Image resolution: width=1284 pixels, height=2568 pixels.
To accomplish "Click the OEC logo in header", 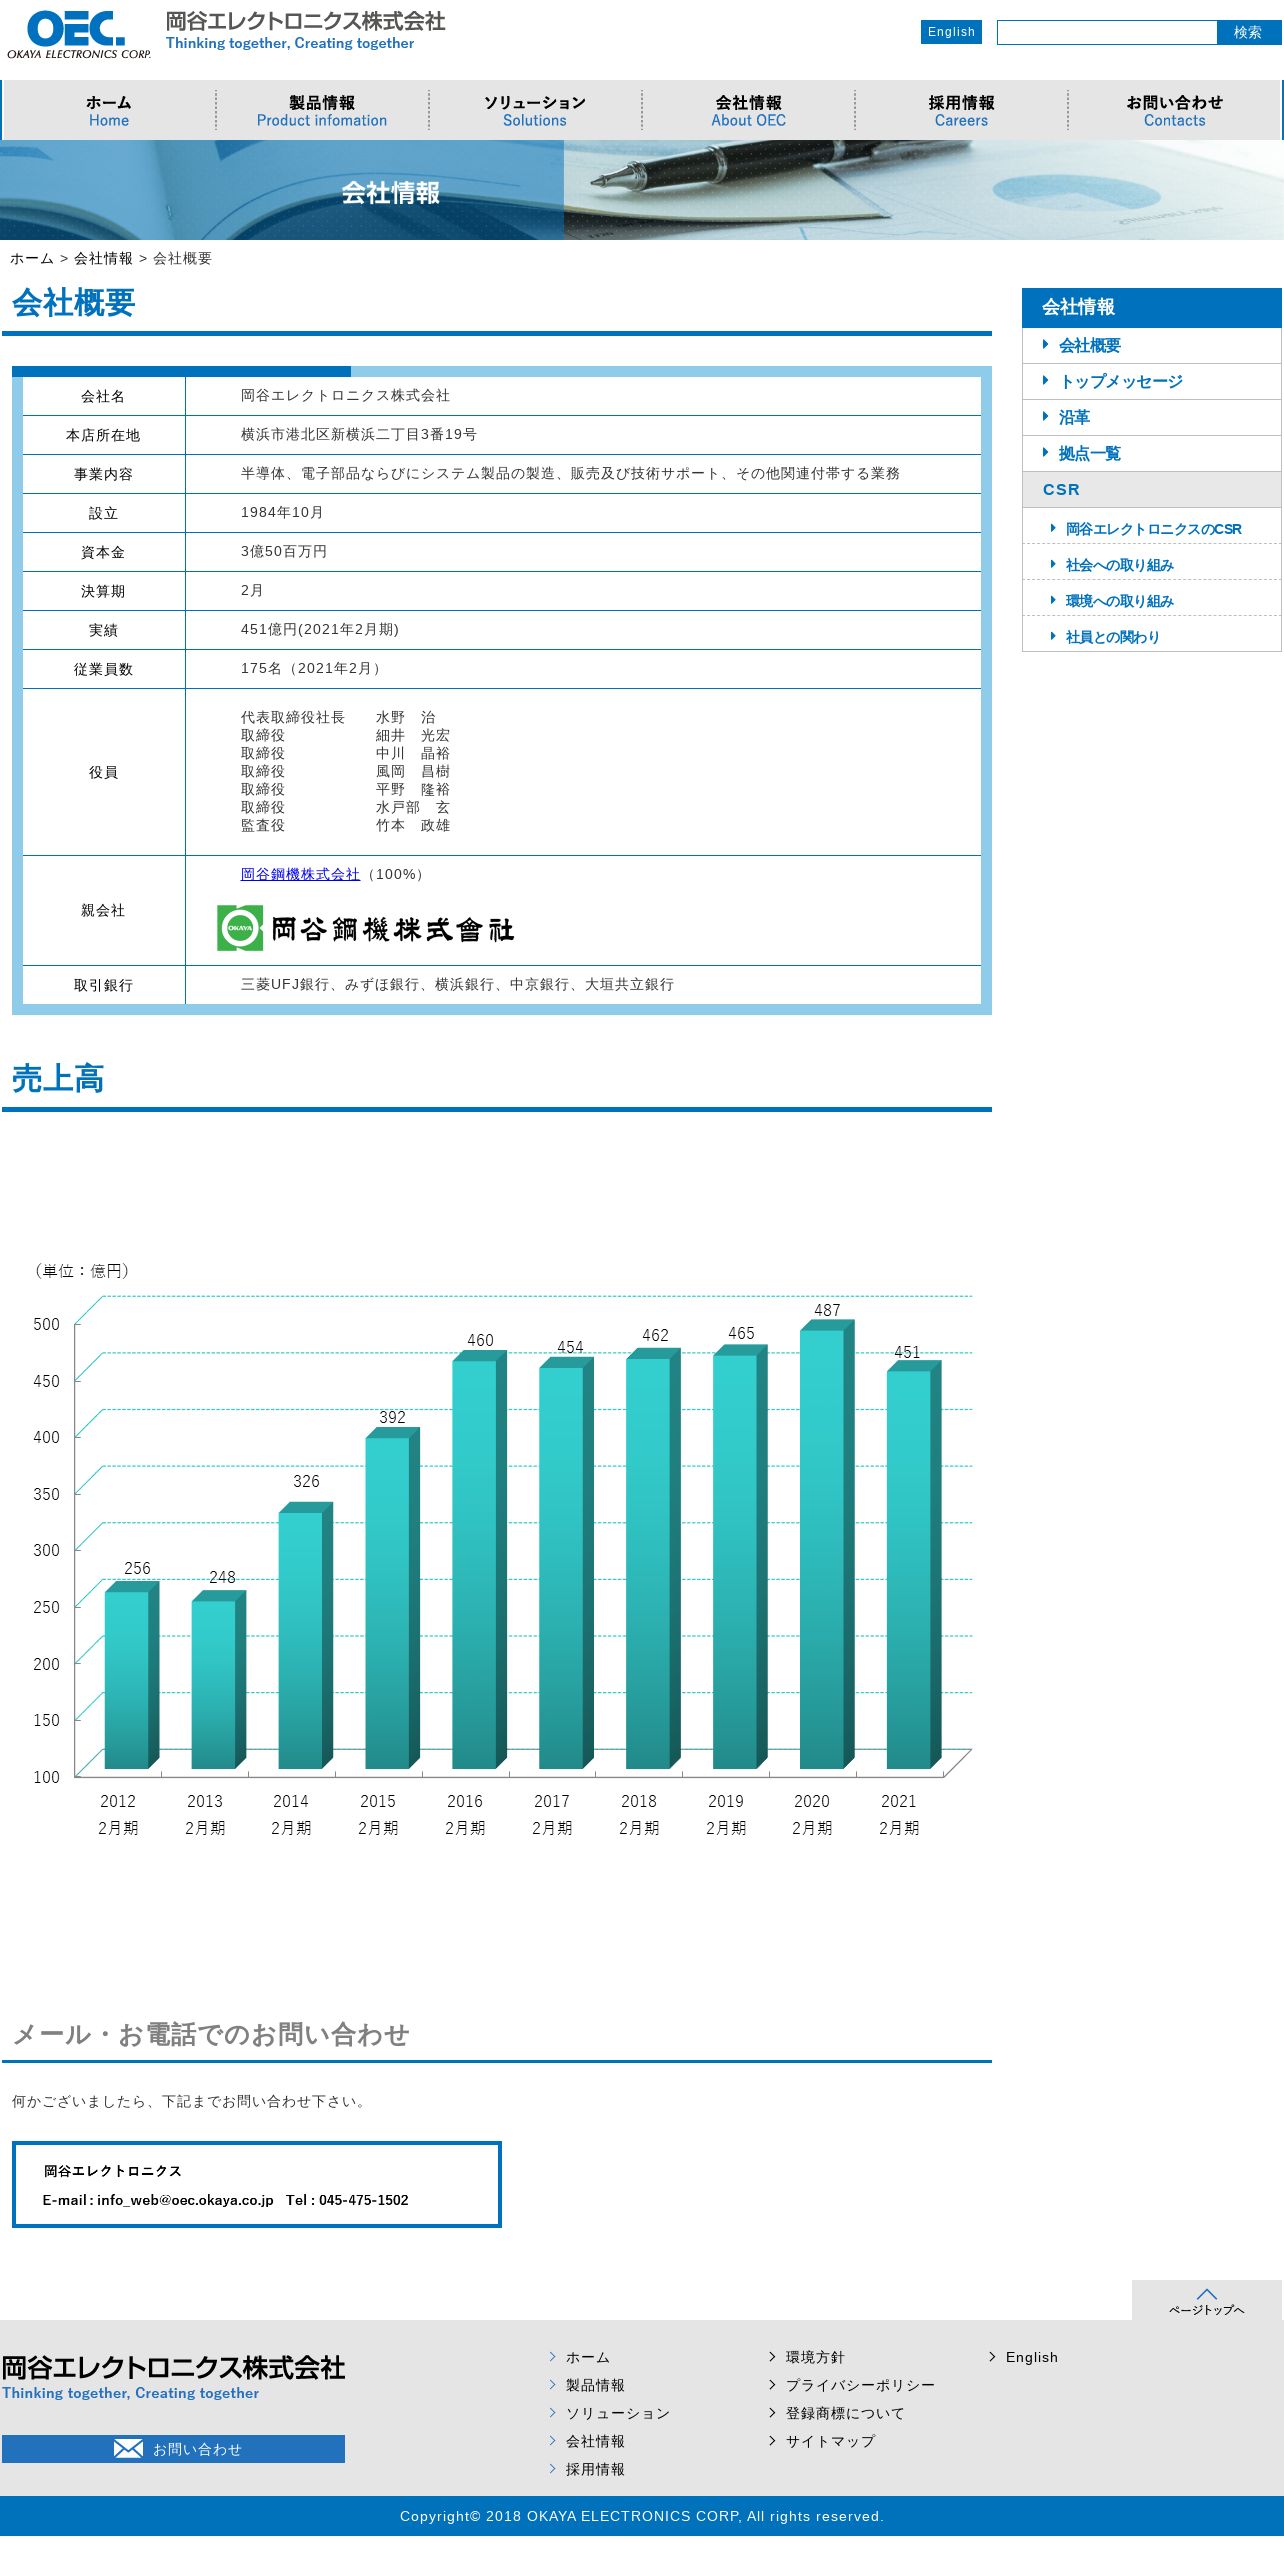I will (x=79, y=35).
